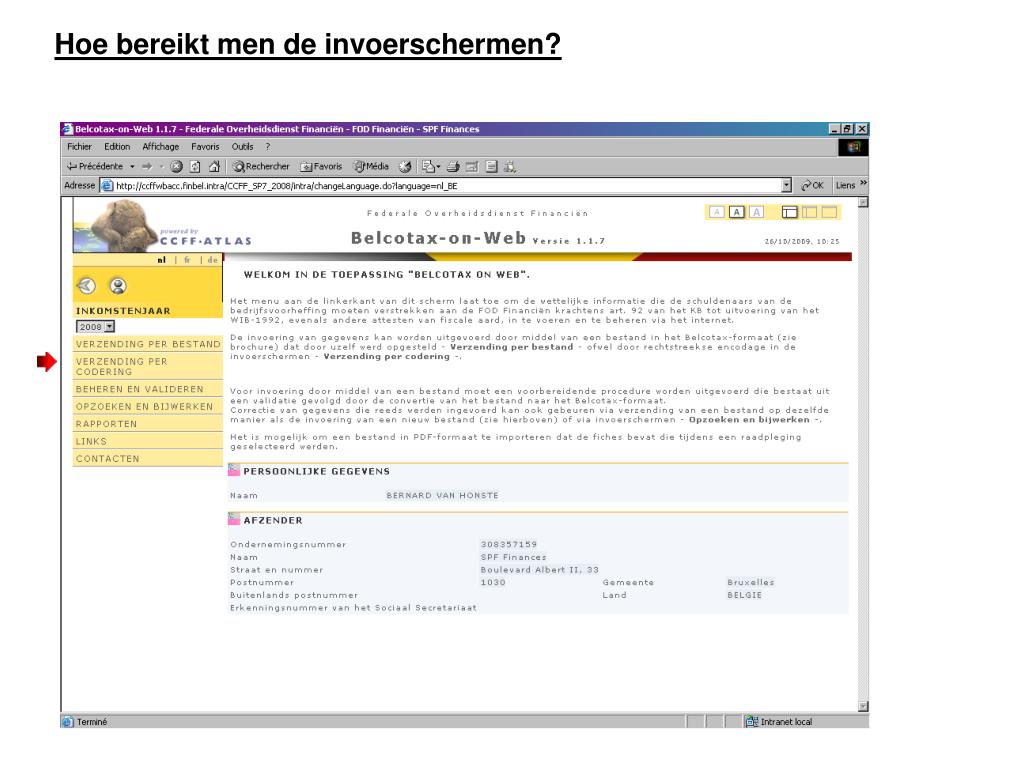Open the Outils menu
The image size is (1024, 768).
(x=242, y=147)
